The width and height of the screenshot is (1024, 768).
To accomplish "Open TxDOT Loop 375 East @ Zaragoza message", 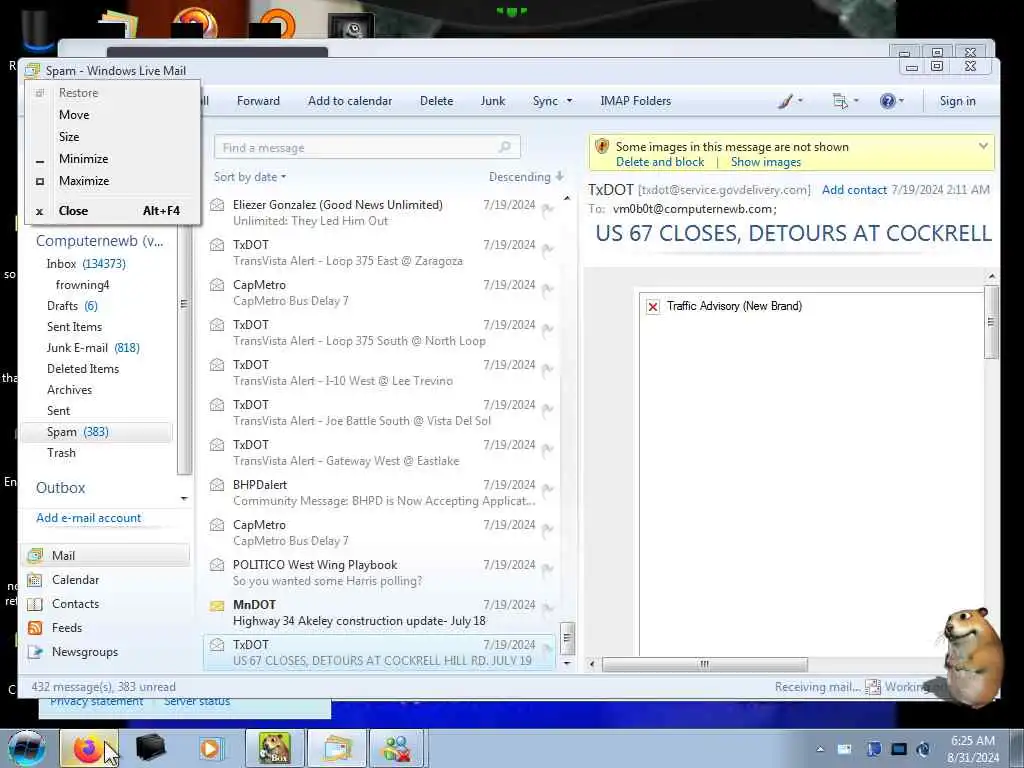I will click(381, 253).
